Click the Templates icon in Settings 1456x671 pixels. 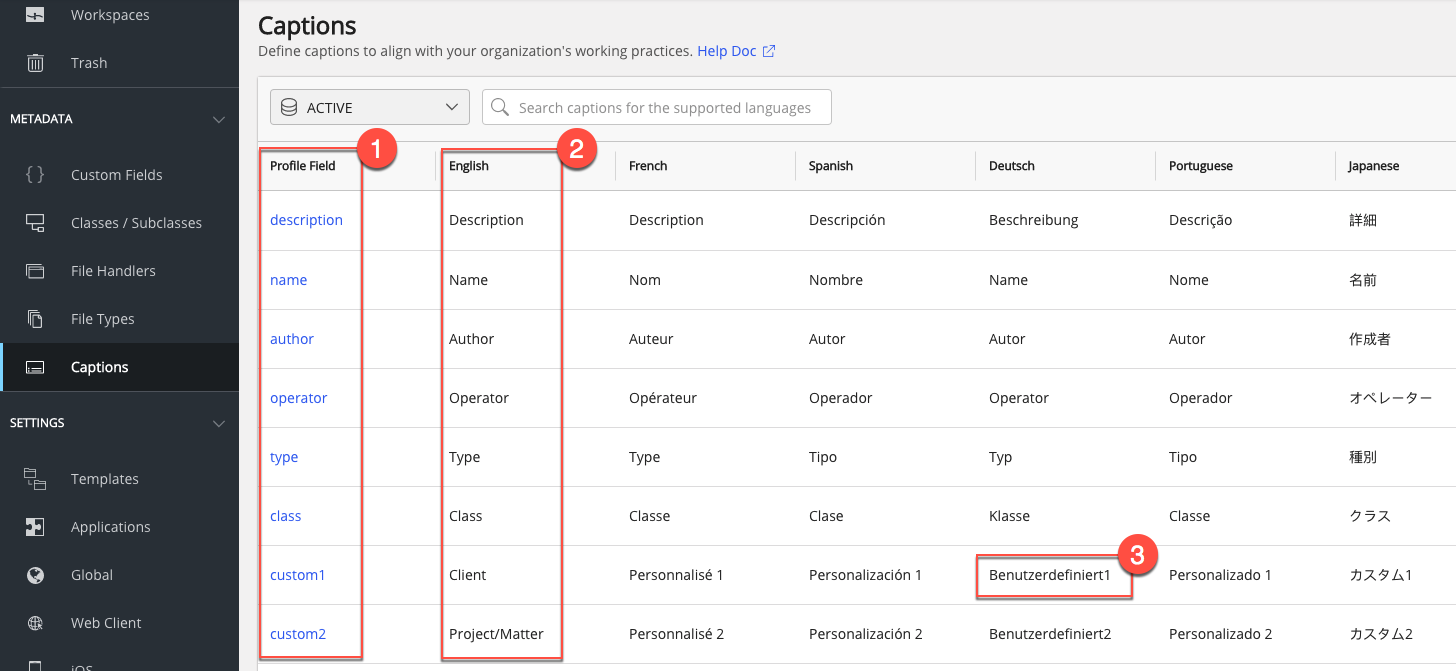pyautogui.click(x=35, y=479)
